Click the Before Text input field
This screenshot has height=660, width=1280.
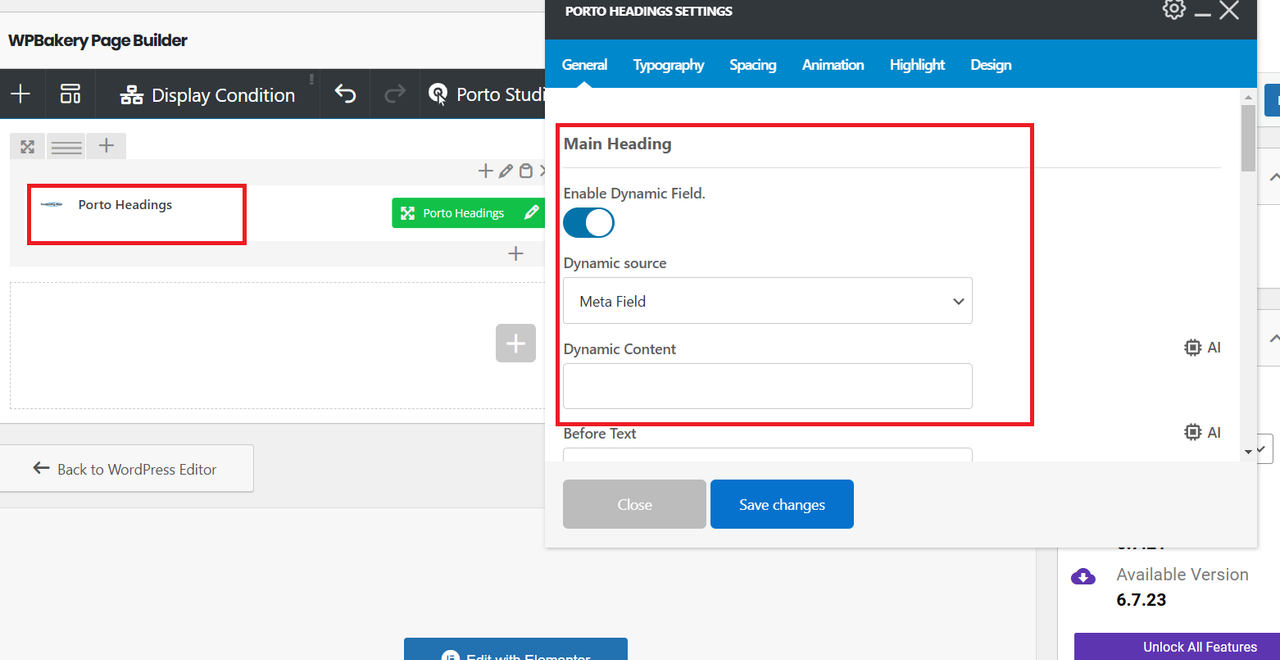768,454
